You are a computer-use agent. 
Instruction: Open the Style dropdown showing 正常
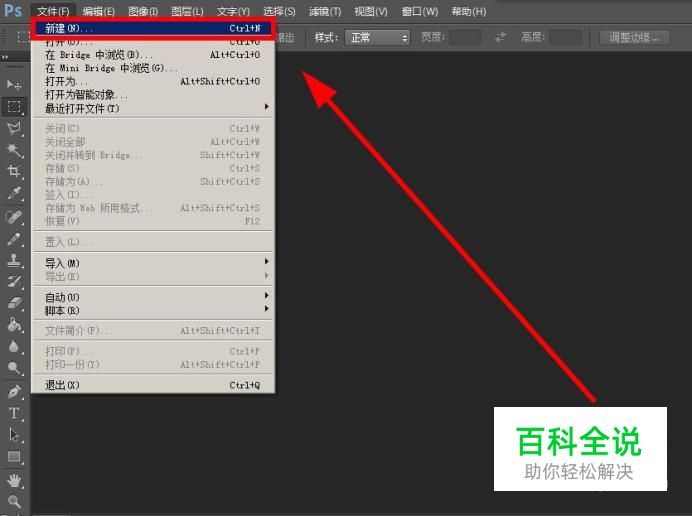[x=377, y=38]
